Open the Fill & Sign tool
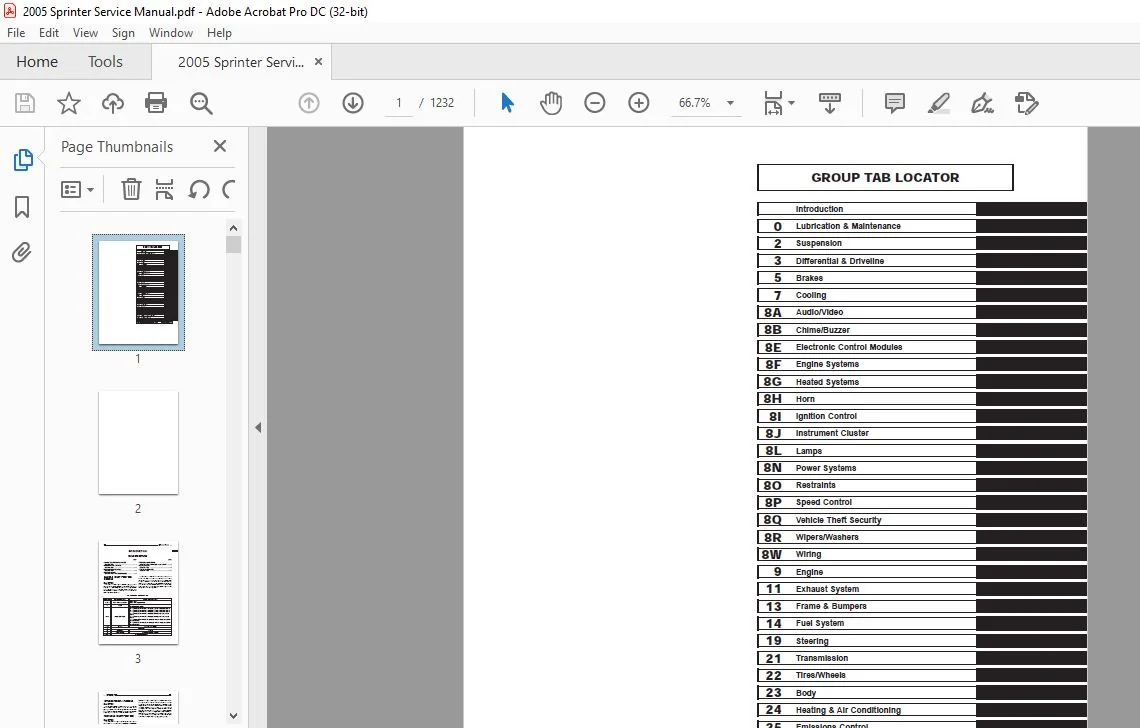1140x728 pixels. (982, 103)
